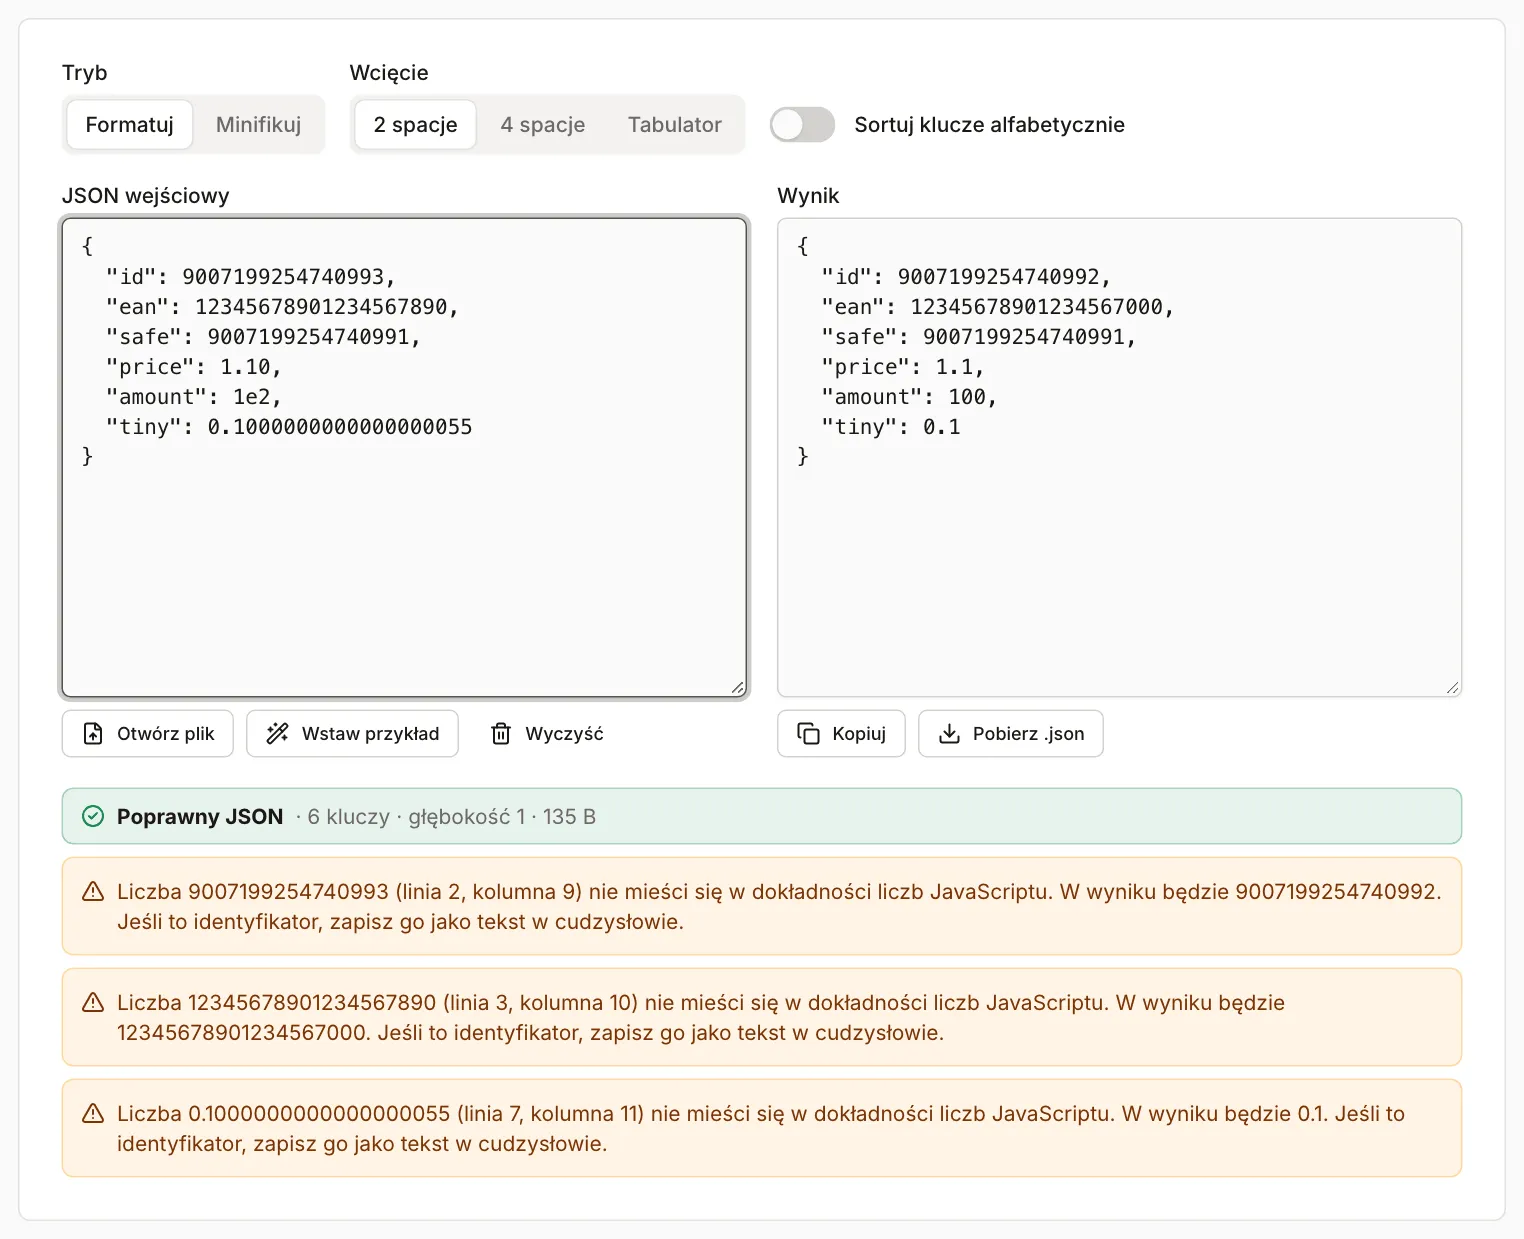This screenshot has height=1239, width=1524.
Task: Click the file icon in Otwórz plik
Action: 93,734
